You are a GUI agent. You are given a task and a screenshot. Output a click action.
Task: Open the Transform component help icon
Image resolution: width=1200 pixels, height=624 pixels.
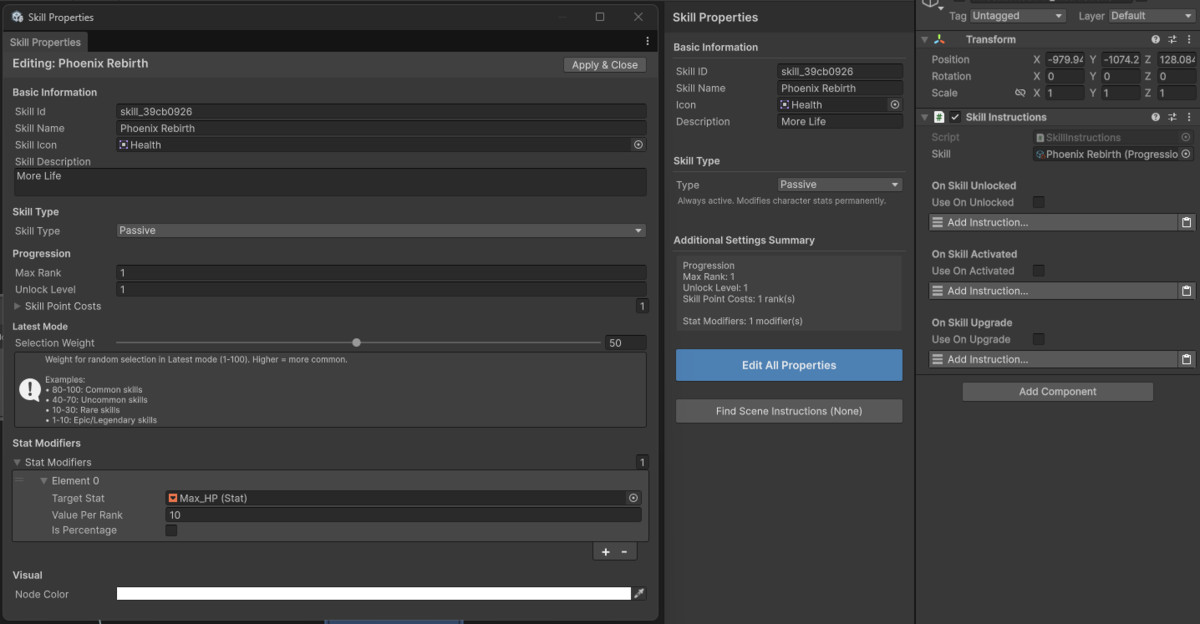(1156, 39)
